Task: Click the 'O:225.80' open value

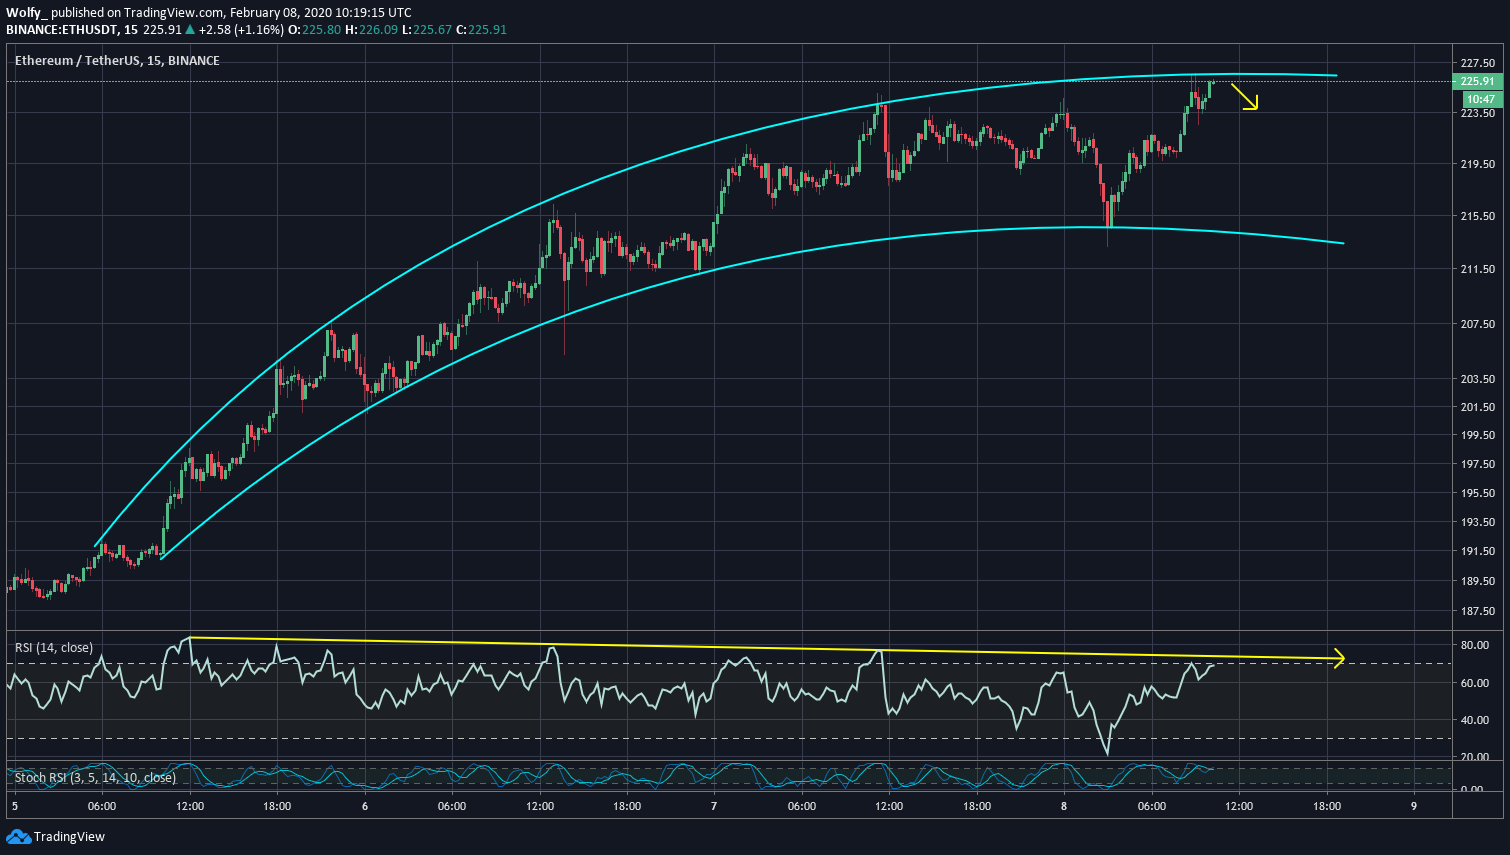Action: 315,29
